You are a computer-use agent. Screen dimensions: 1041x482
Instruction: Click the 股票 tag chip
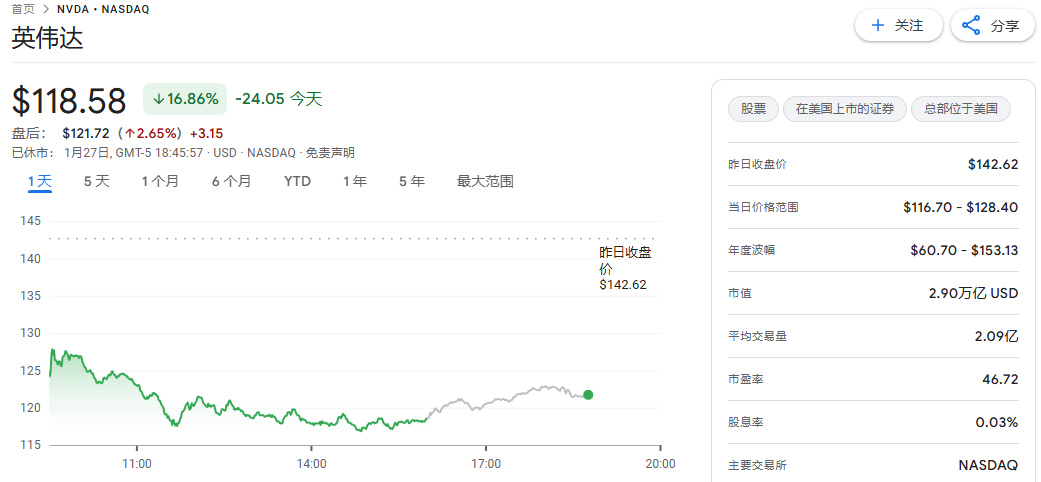point(754,109)
